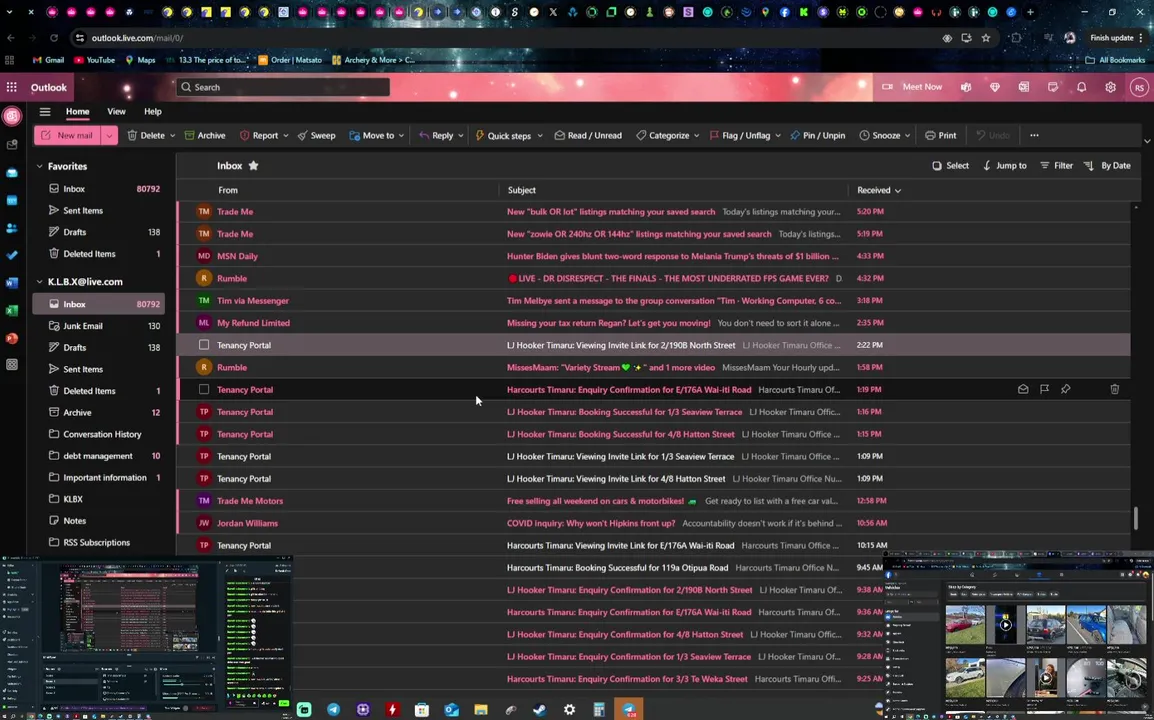Open the To Do checkmark app
The width and height of the screenshot is (1154, 720).
[x=12, y=255]
